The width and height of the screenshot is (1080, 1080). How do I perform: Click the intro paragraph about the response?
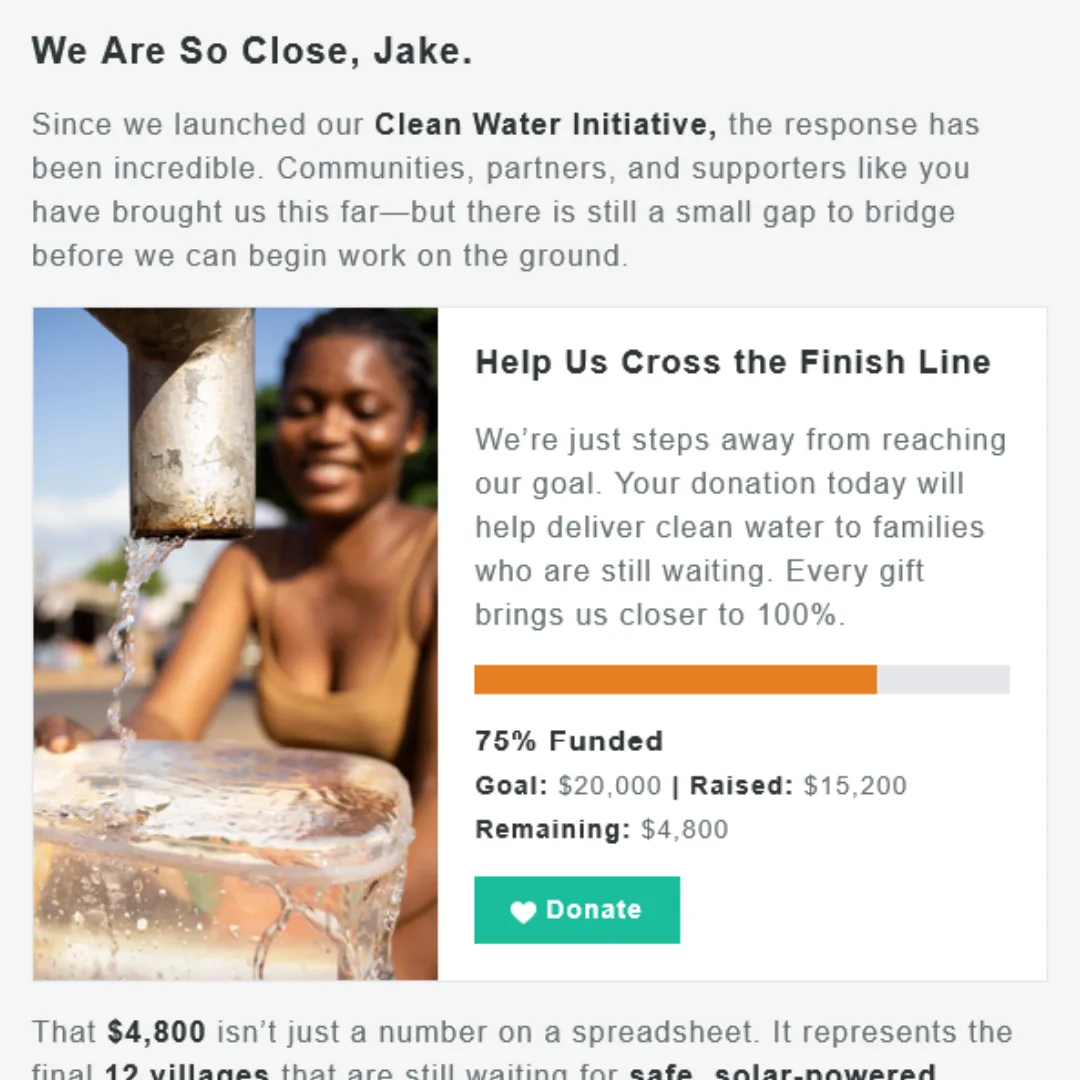505,190
